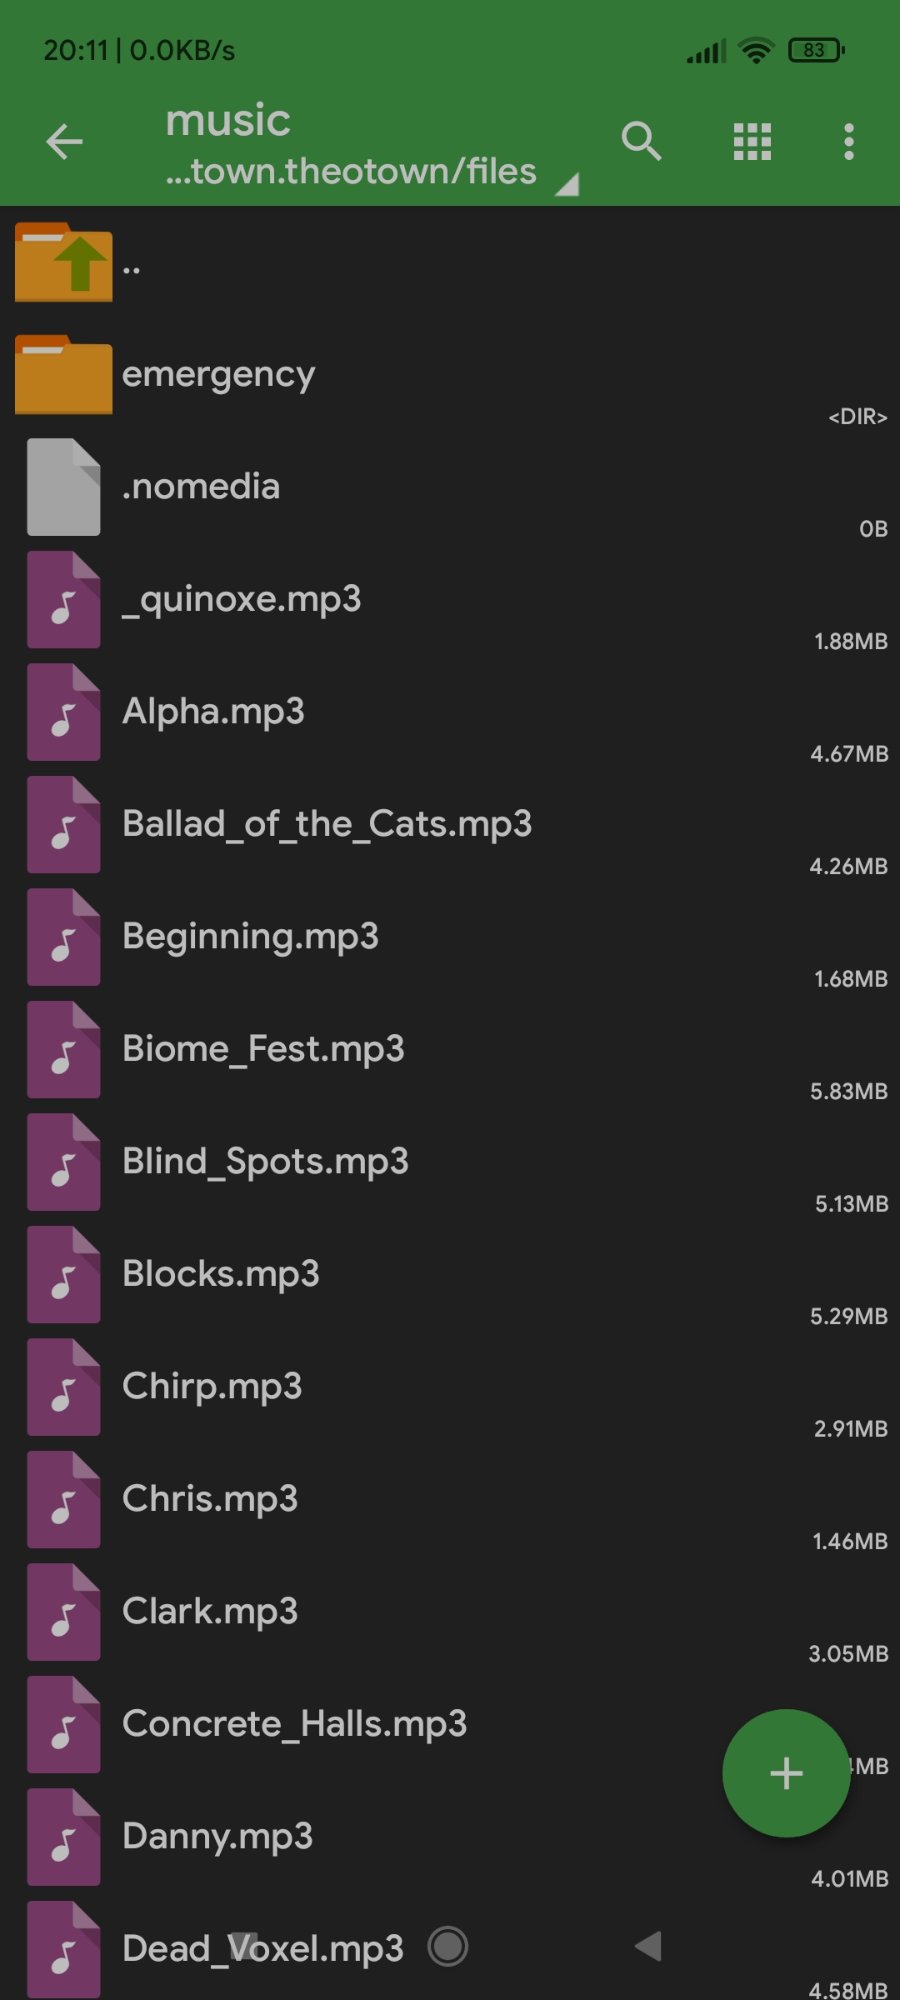900x2000 pixels.
Task: Tap the back arrow icon
Action: (65, 142)
